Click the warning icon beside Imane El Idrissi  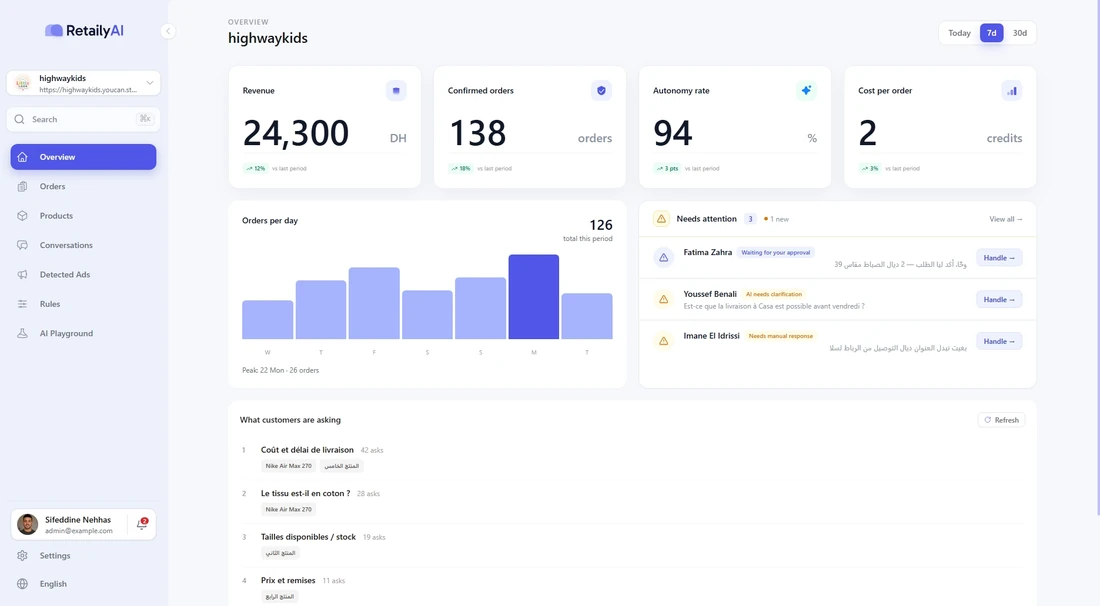[x=664, y=341]
